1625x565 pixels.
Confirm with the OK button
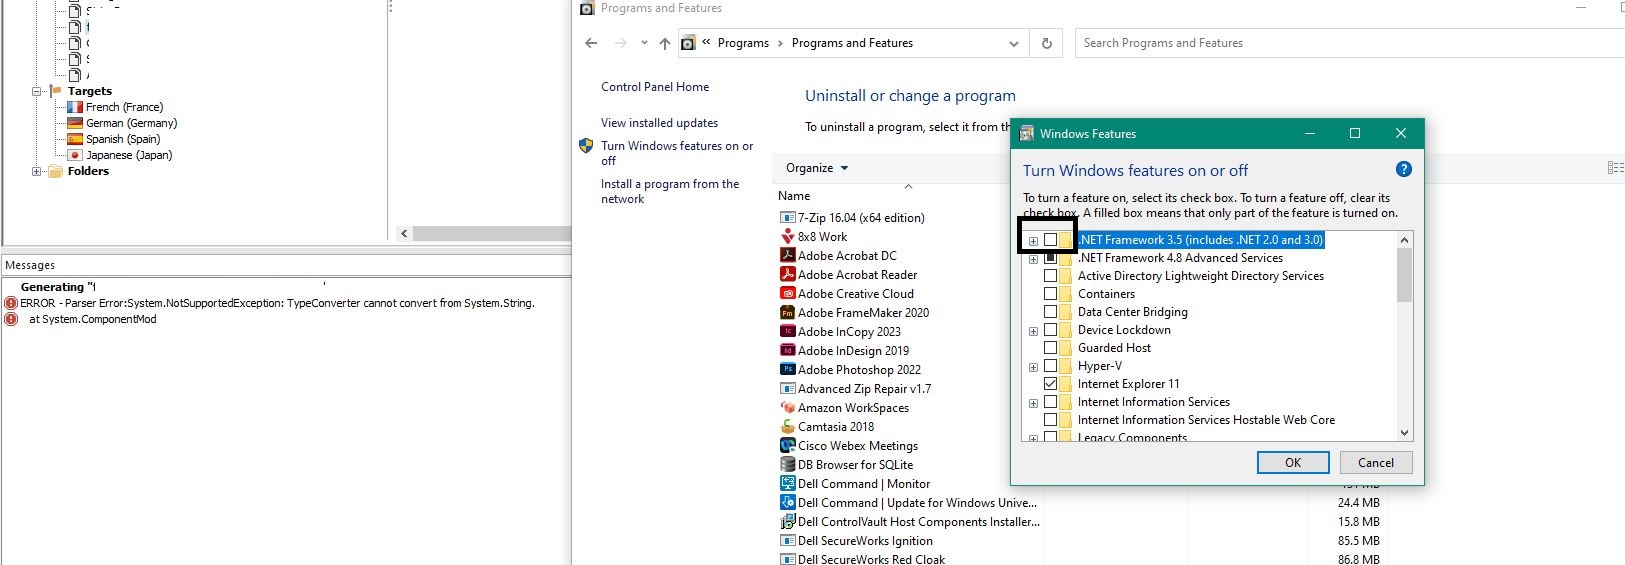pos(1293,462)
